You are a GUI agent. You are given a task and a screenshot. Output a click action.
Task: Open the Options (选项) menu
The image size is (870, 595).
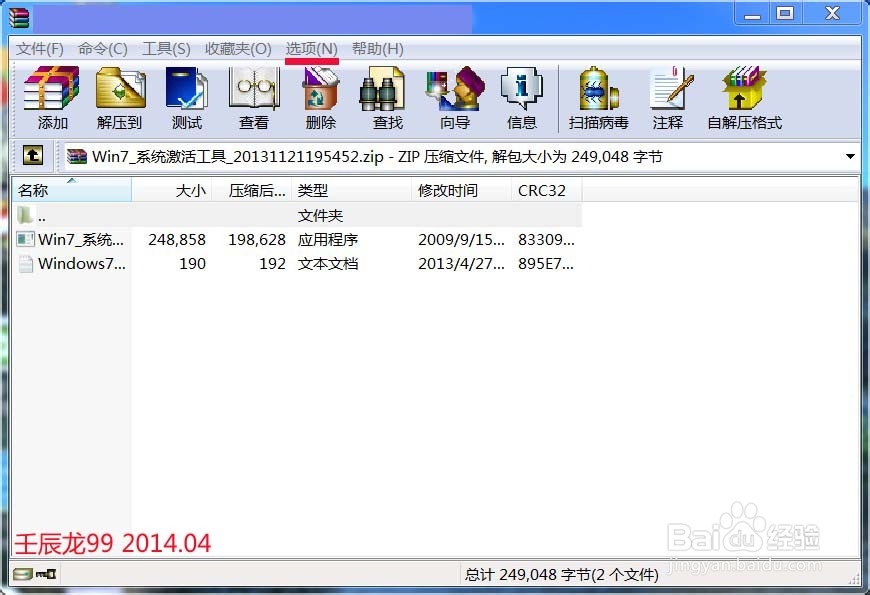[311, 49]
